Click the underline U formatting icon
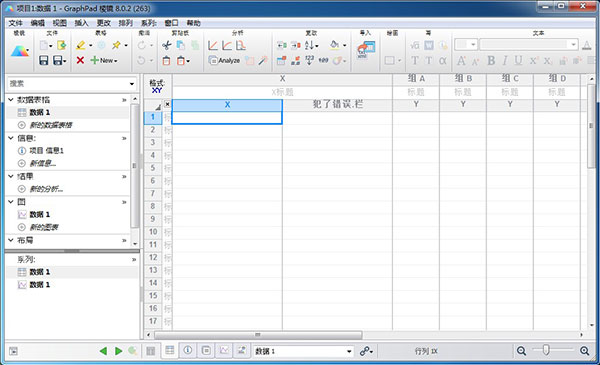 [518, 60]
